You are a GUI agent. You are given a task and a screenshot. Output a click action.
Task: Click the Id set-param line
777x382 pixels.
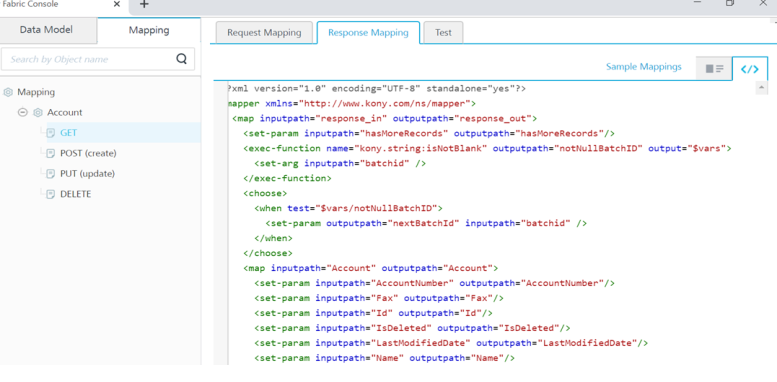pyautogui.click(x=374, y=313)
